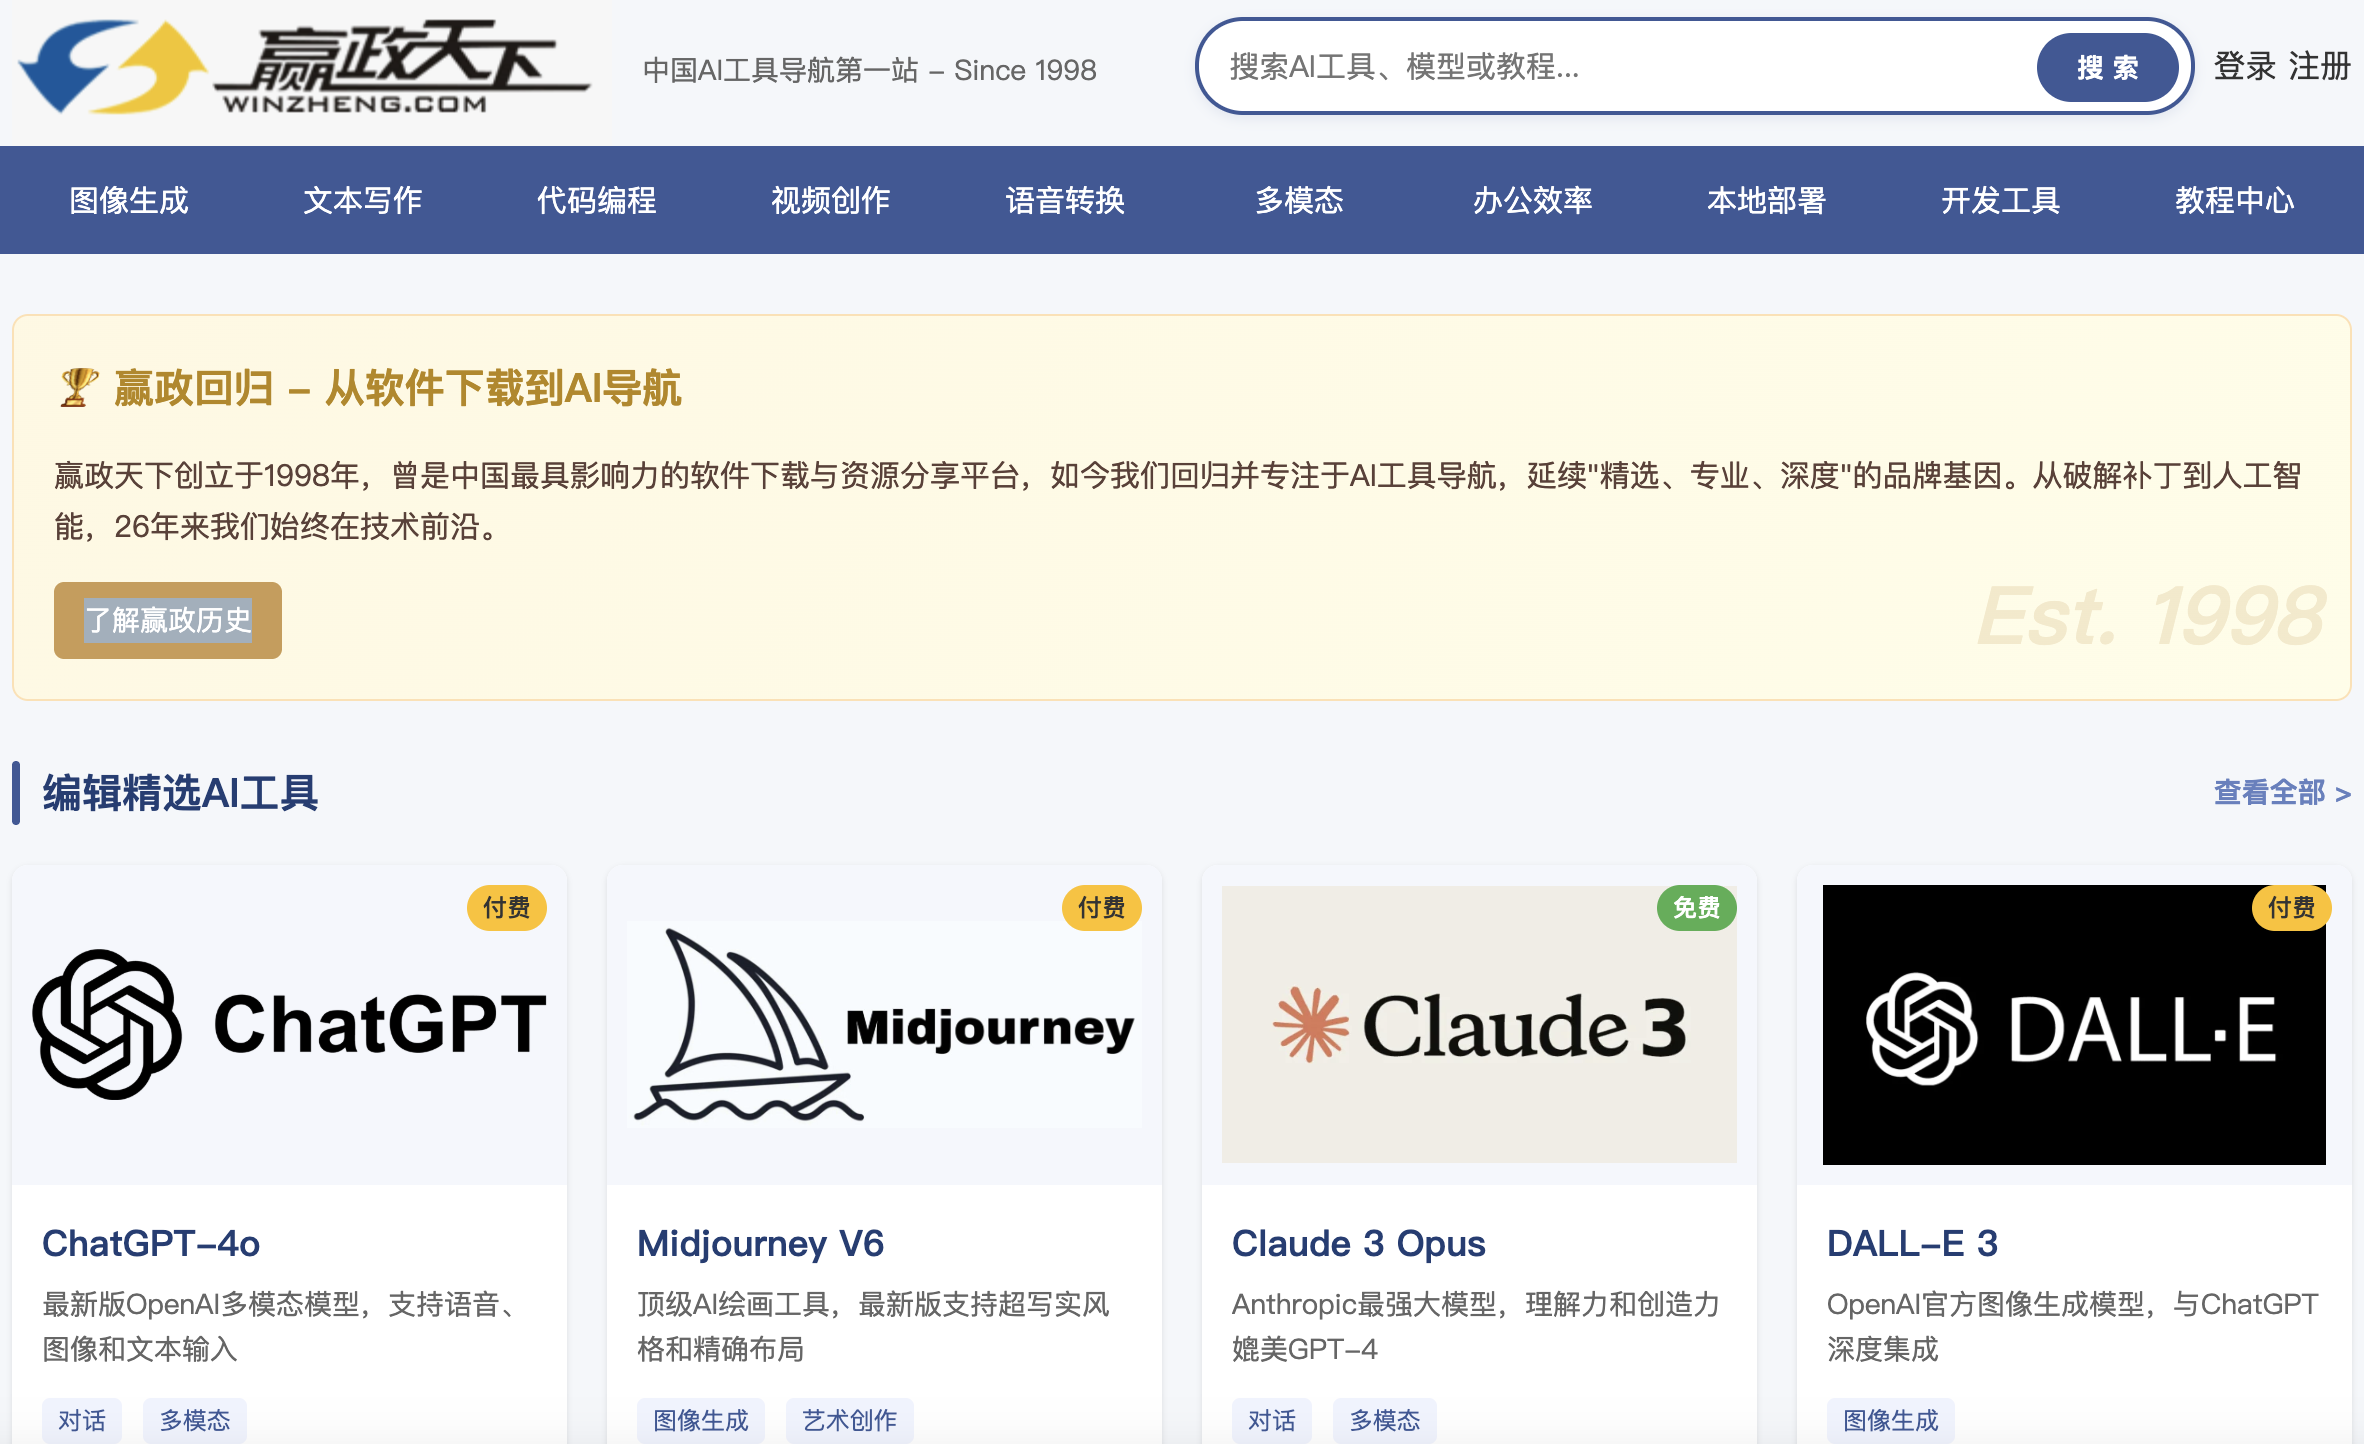Viewport: 2364px width, 1444px height.
Task: Click the 付费 badge on DALL·E card
Action: pos(2290,908)
